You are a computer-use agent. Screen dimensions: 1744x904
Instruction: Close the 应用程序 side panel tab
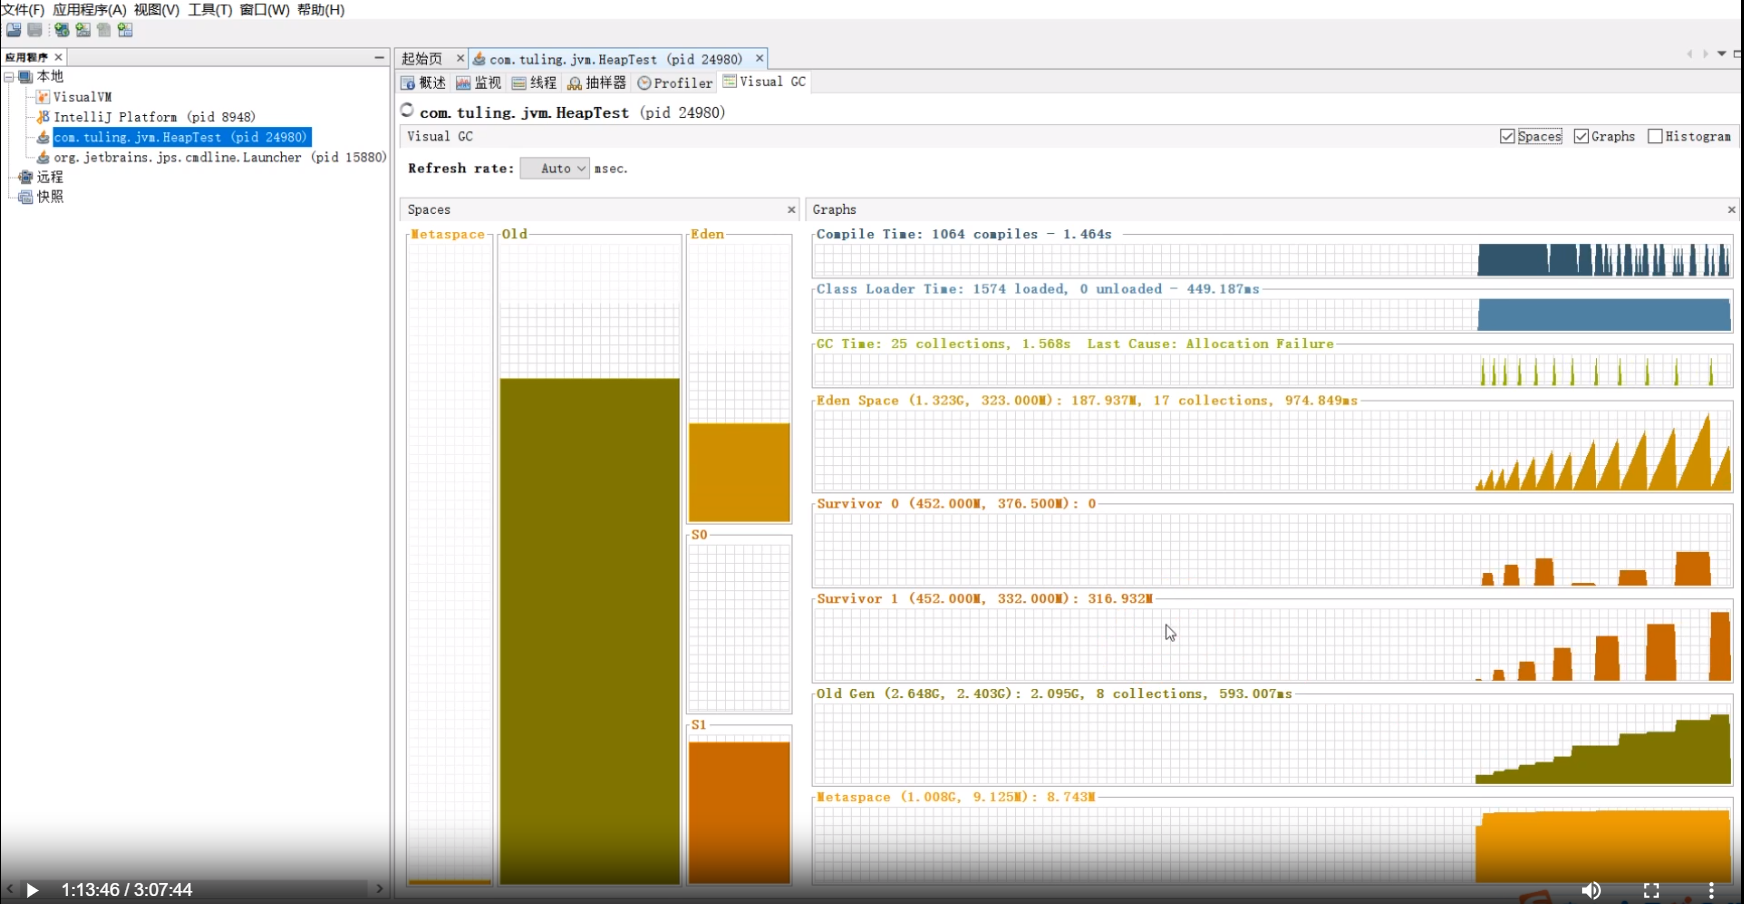pyautogui.click(x=58, y=57)
